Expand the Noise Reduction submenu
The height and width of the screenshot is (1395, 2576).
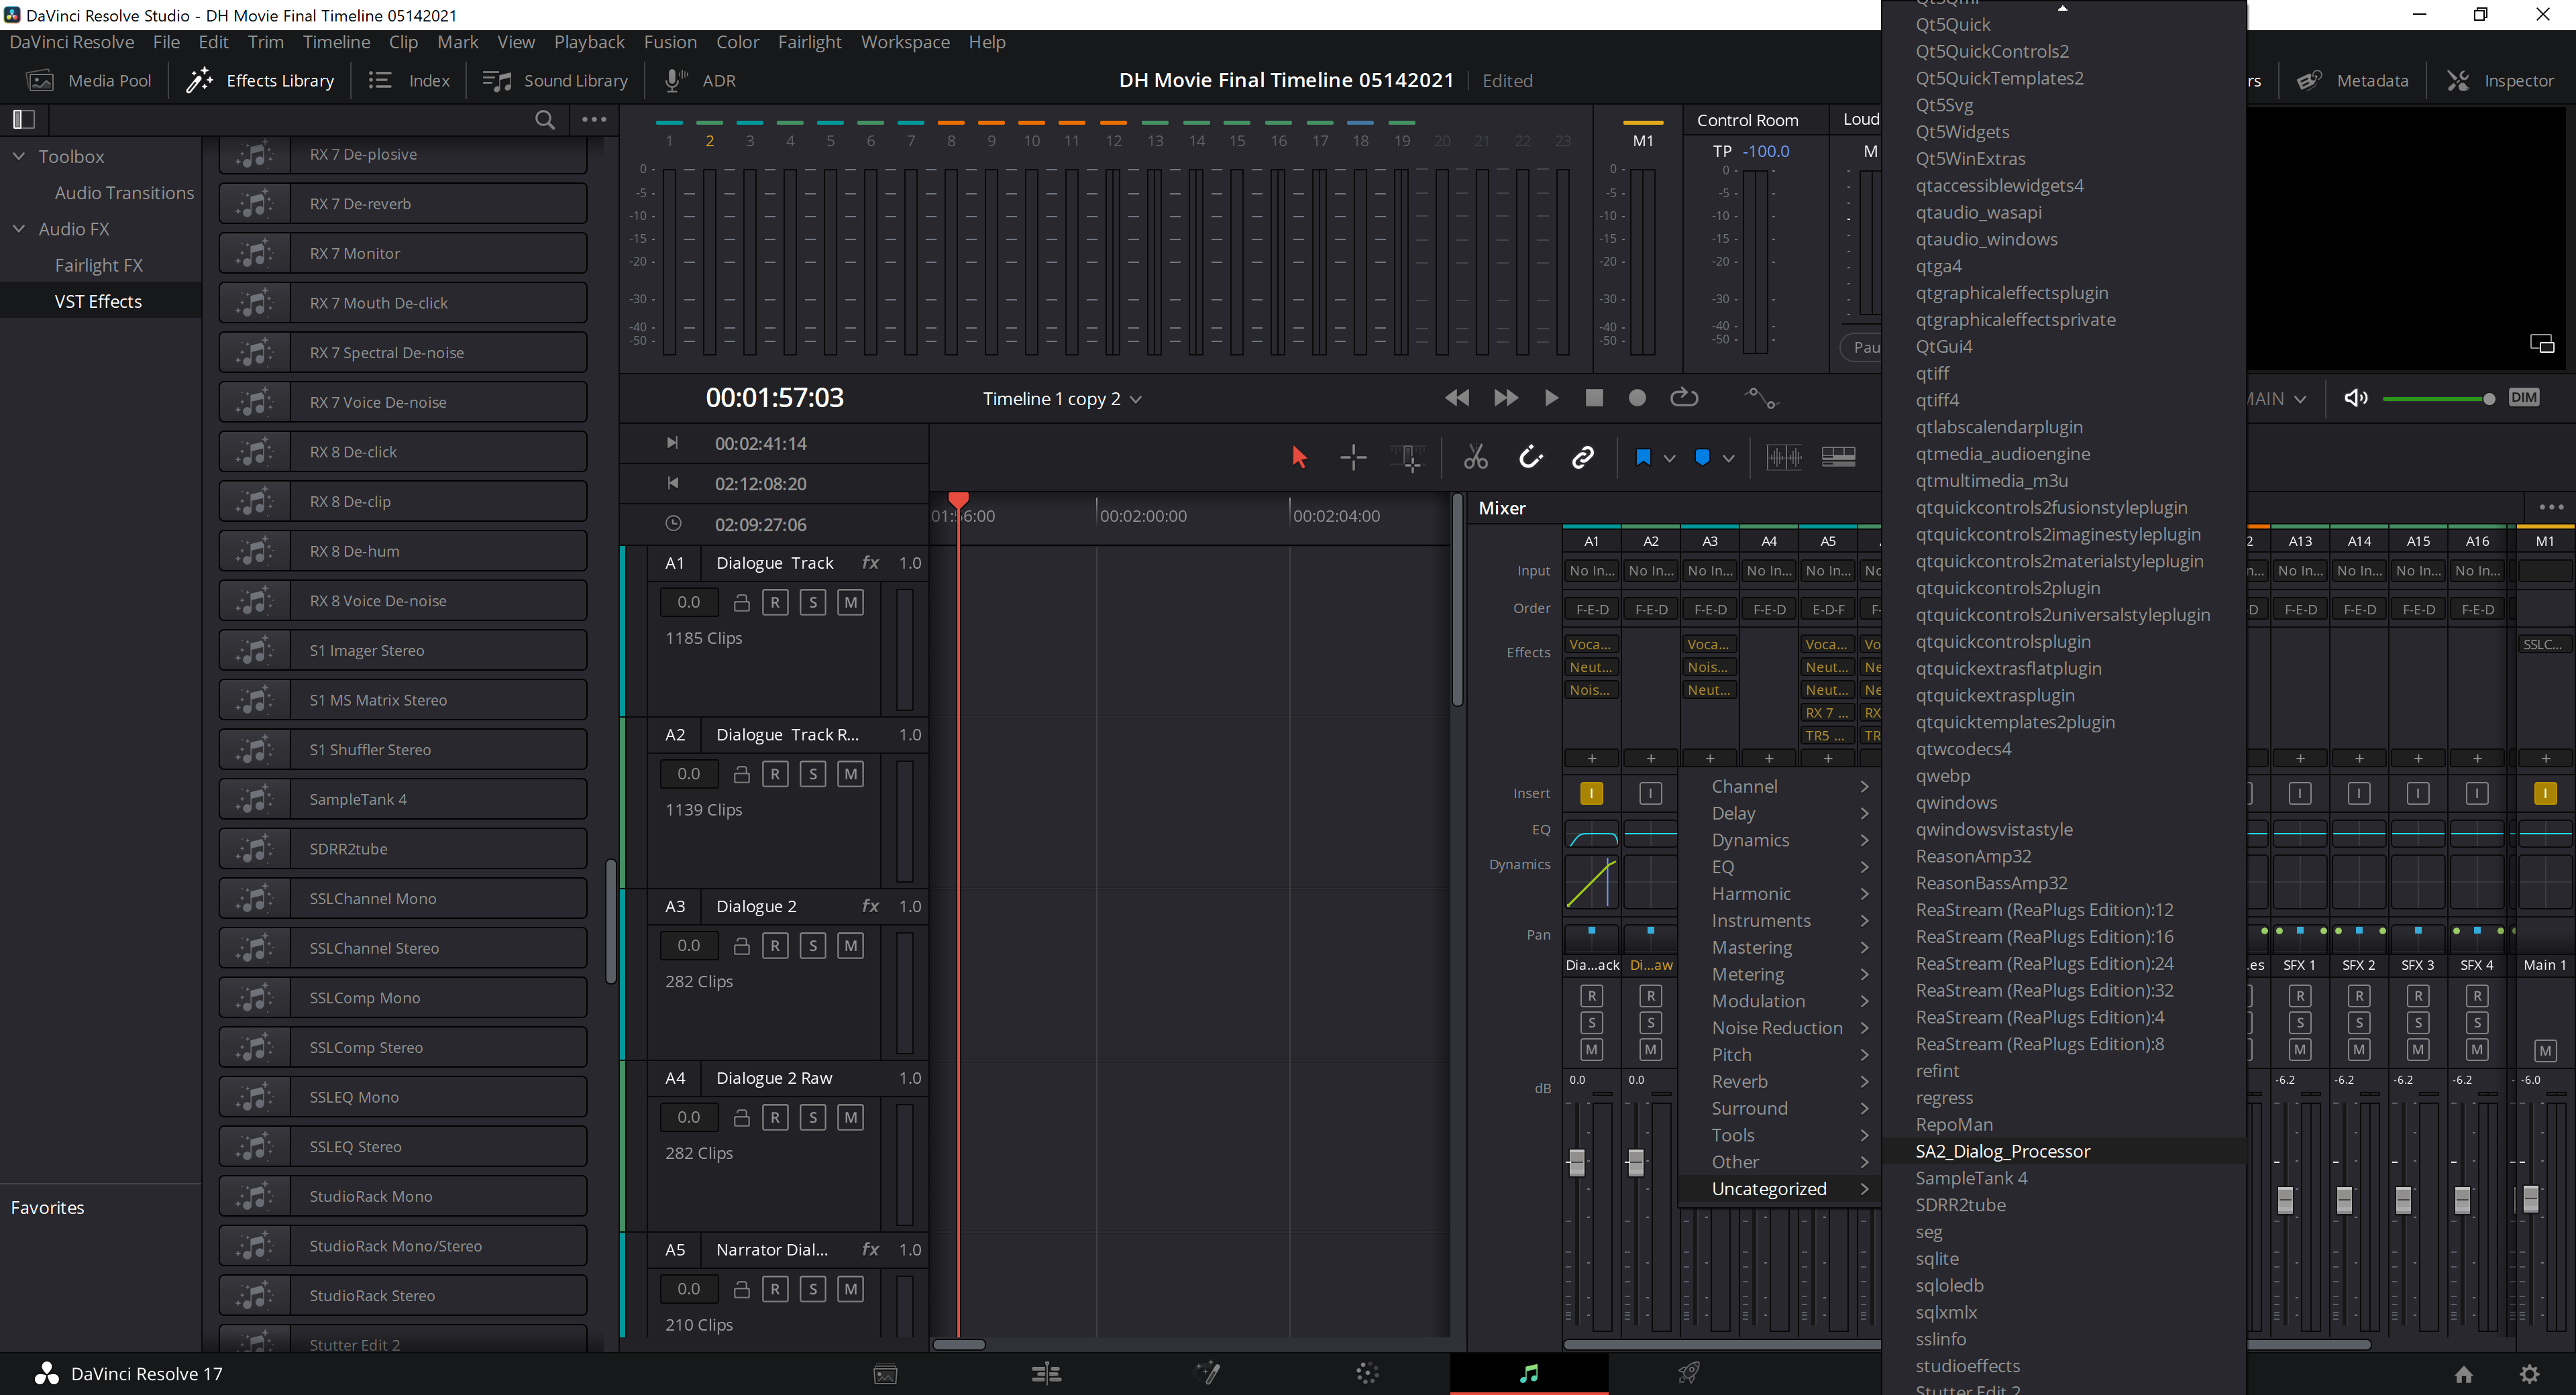1780,1028
